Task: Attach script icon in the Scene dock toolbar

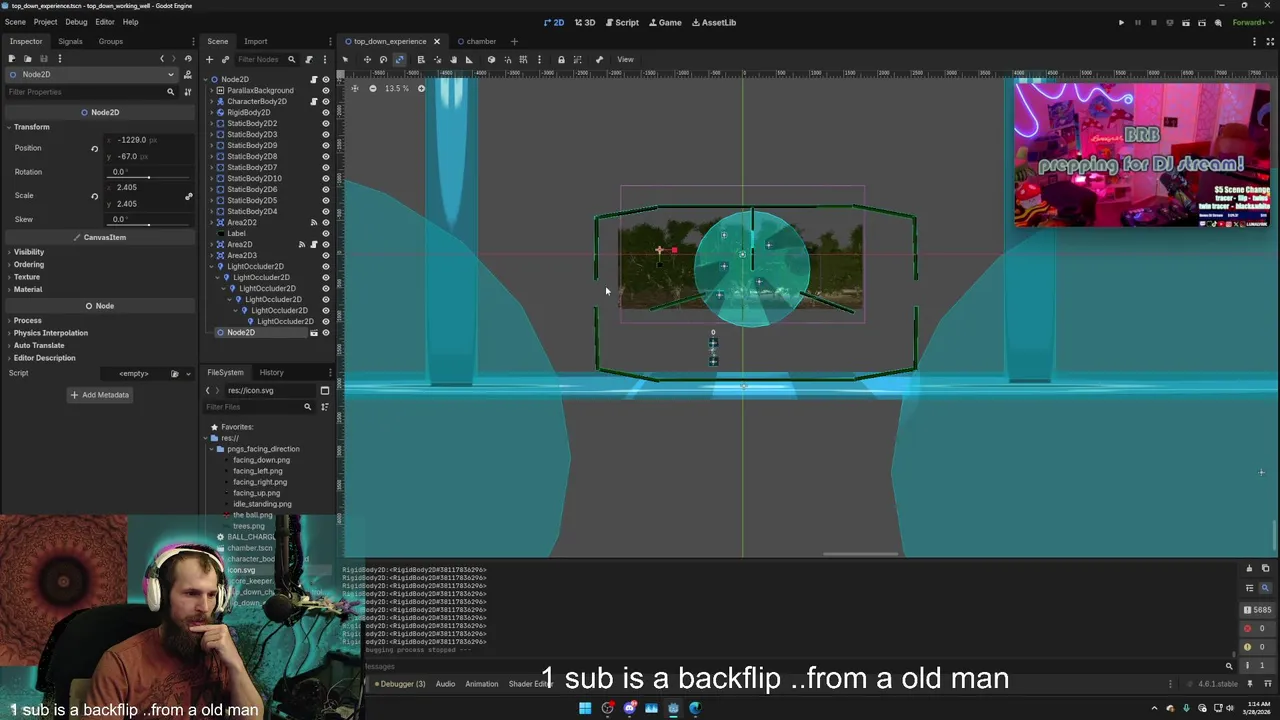Action: [309, 59]
